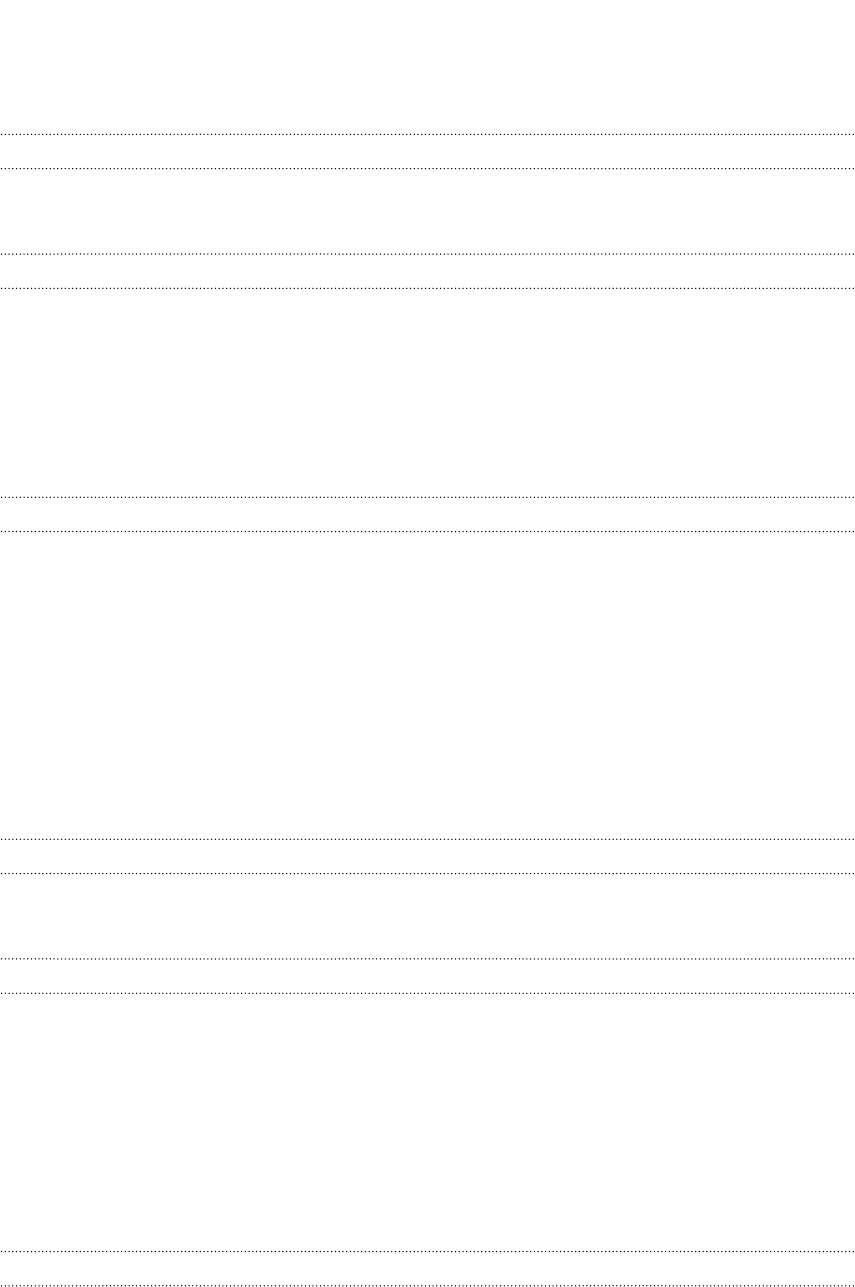The width and height of the screenshot is (855, 1287).
Task: Select the eighth dotted divider line
Action: point(427,873)
